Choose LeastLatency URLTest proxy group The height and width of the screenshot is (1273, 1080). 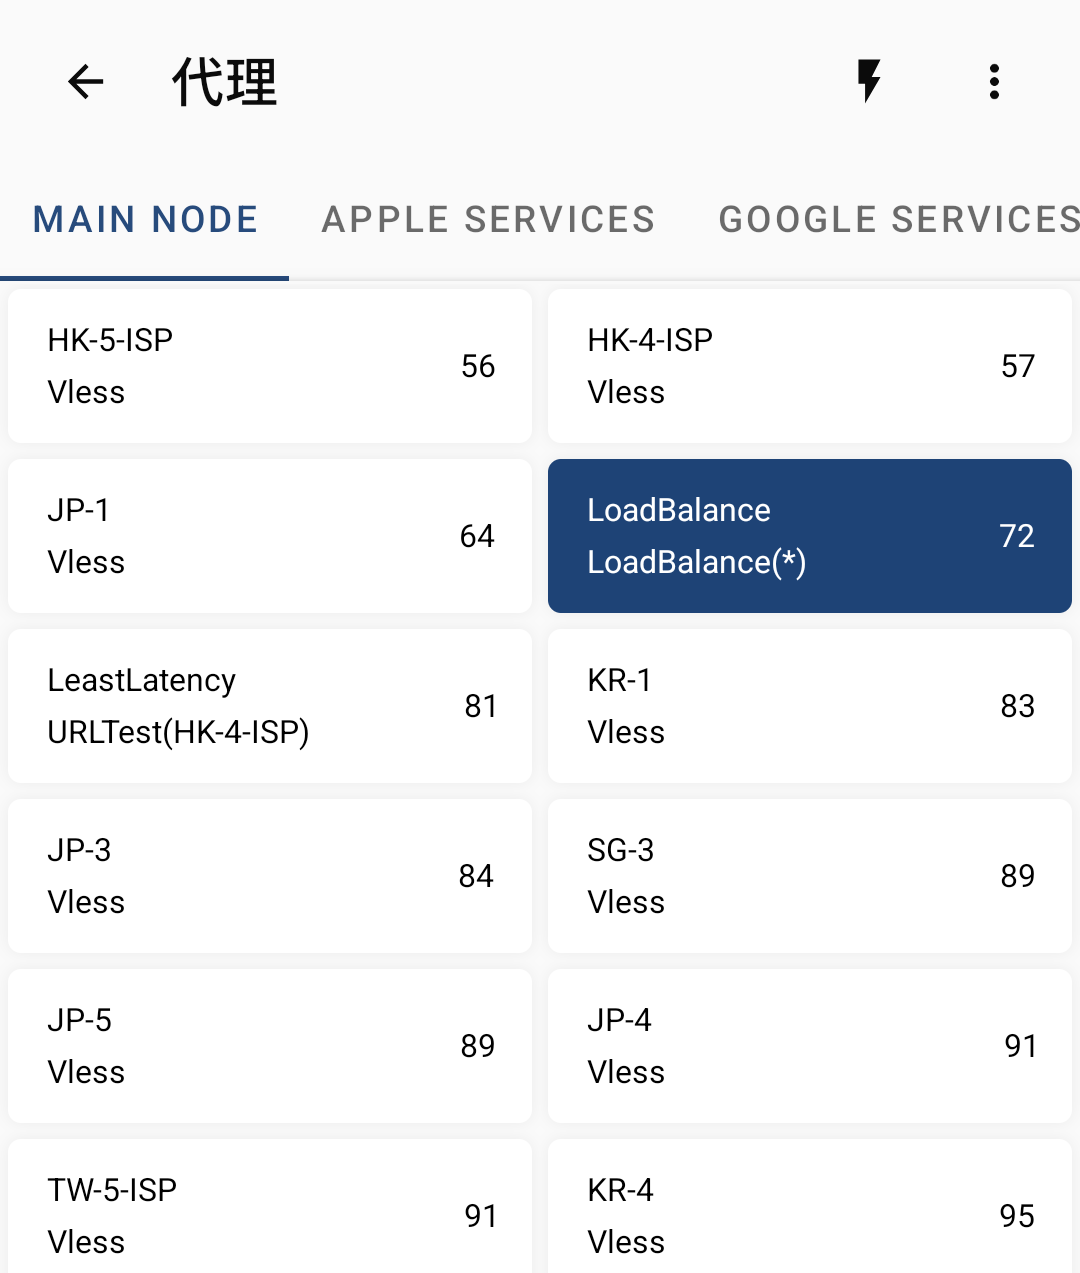[270, 706]
